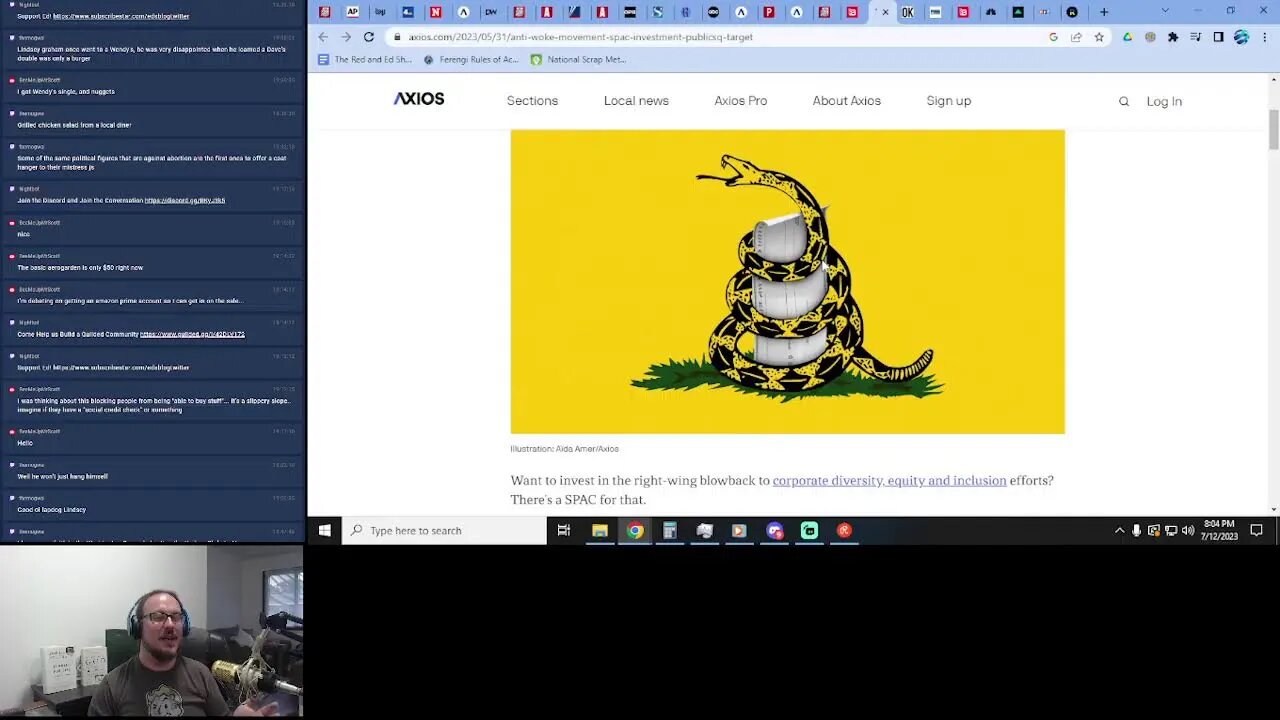
Task: Go back using the browser back arrow
Action: click(x=323, y=37)
